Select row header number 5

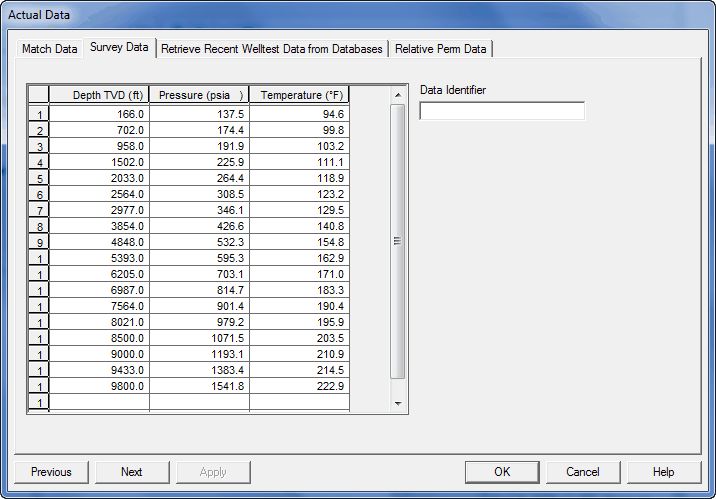[x=38, y=177]
